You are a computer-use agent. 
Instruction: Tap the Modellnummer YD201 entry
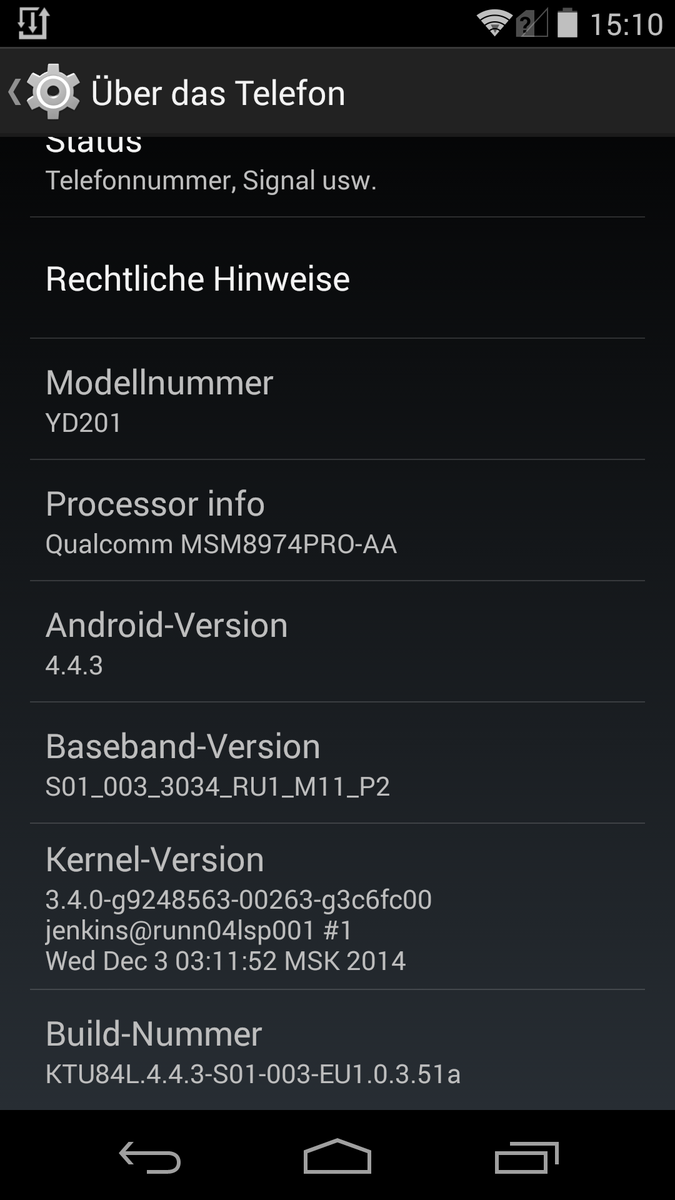[337, 399]
